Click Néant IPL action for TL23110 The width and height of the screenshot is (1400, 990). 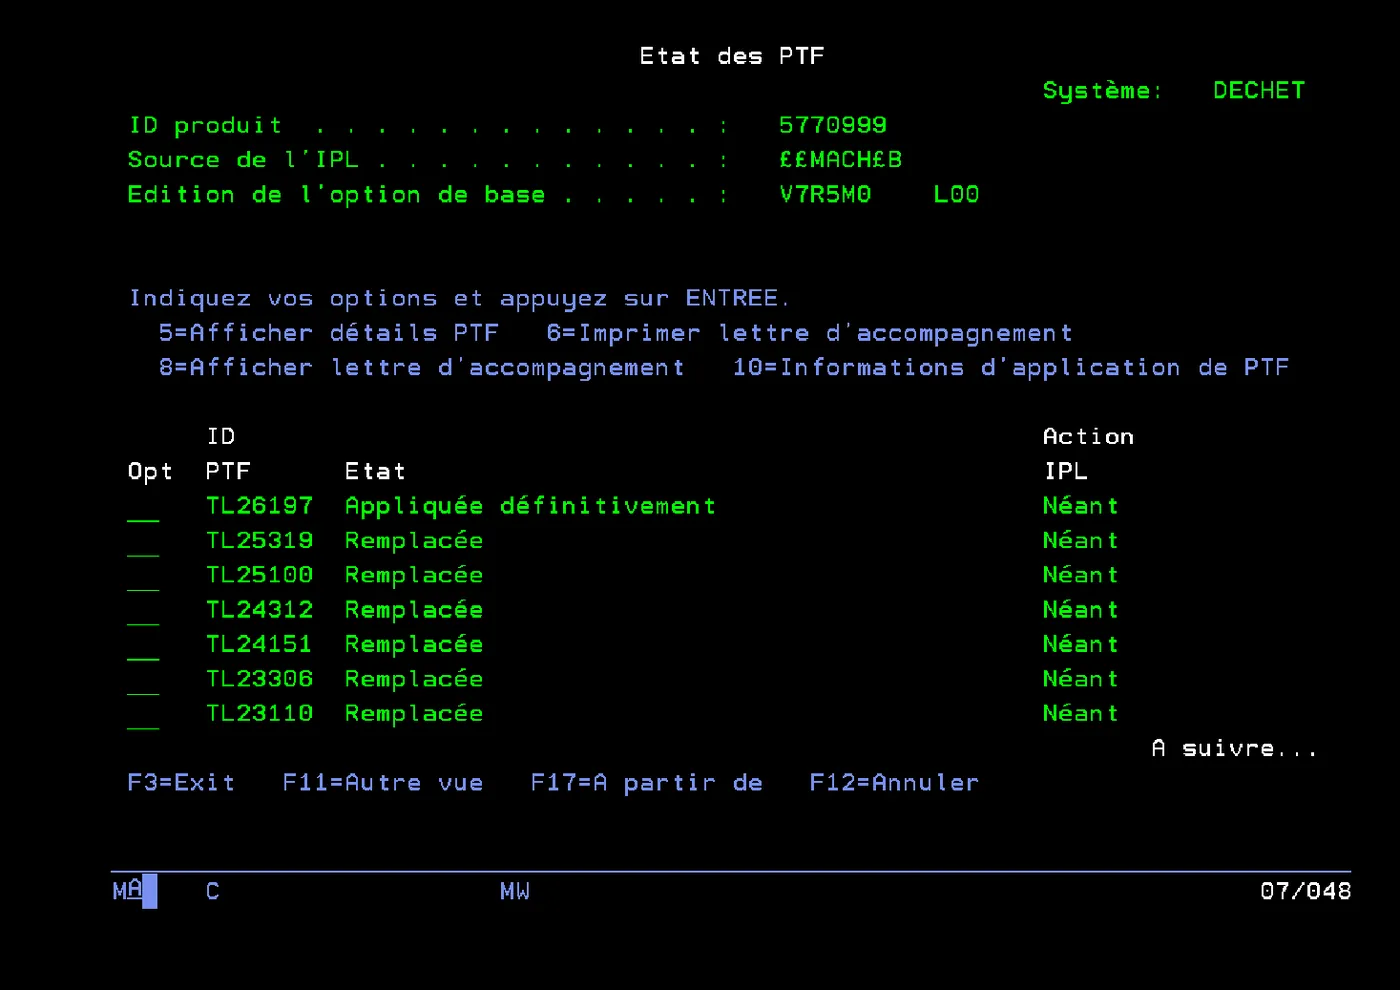point(1081,714)
